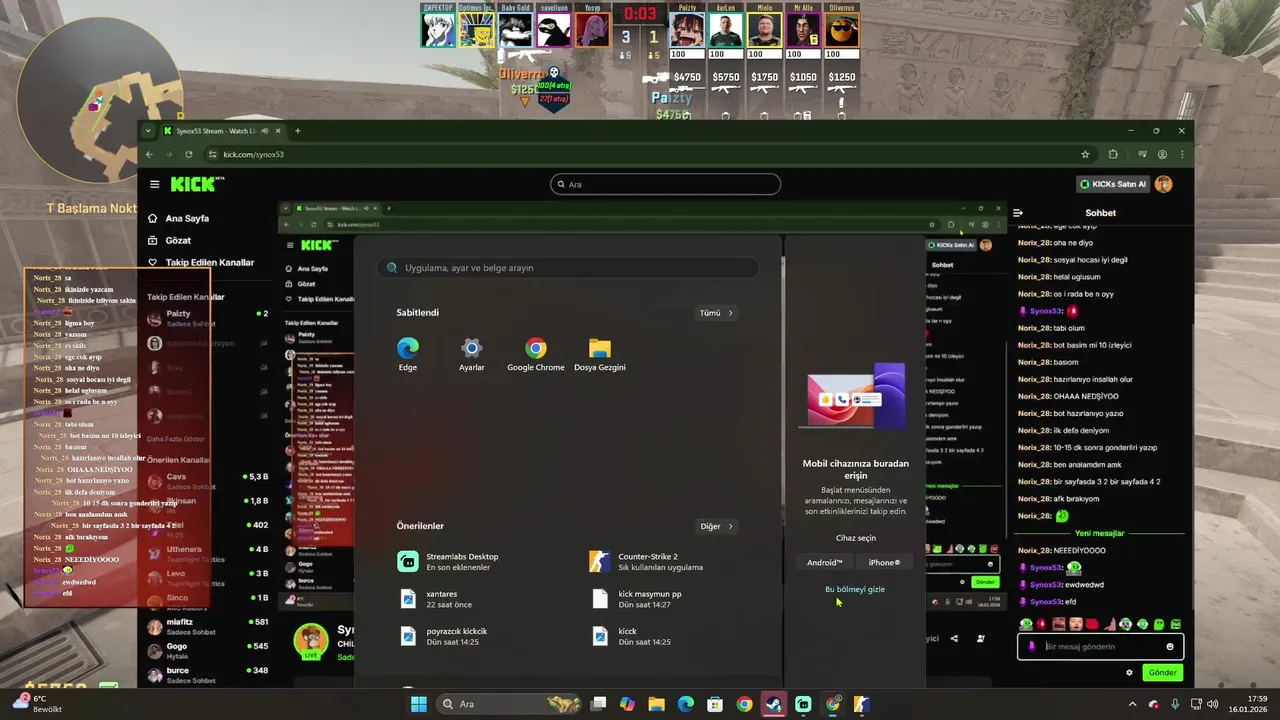Expand Daha Fazla Göster in sidebar

click(x=176, y=439)
